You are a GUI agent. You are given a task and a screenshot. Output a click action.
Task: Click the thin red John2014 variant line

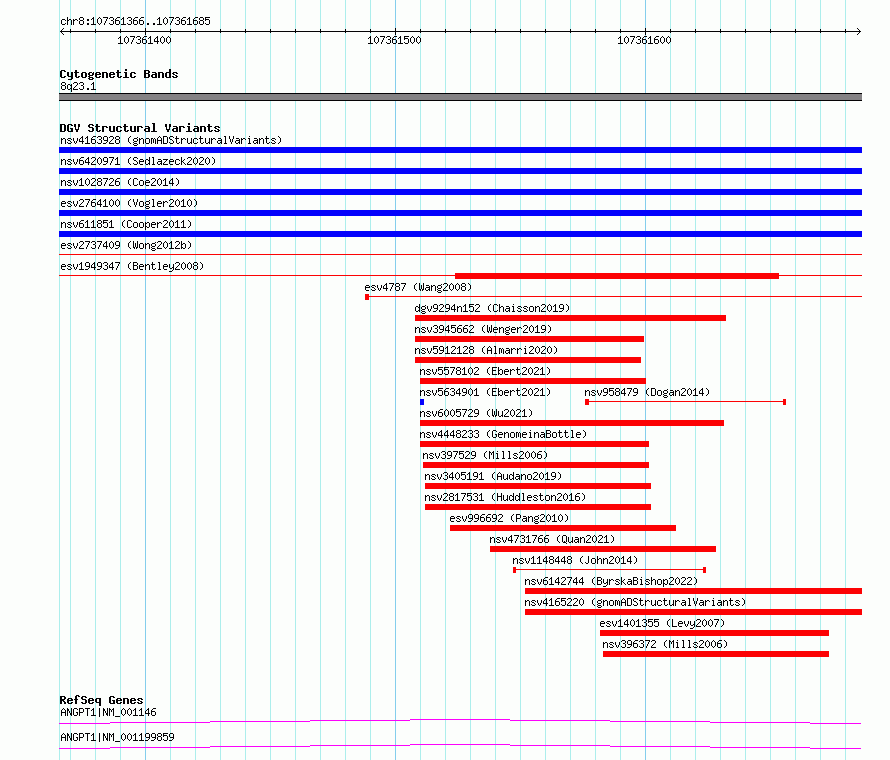coord(610,570)
